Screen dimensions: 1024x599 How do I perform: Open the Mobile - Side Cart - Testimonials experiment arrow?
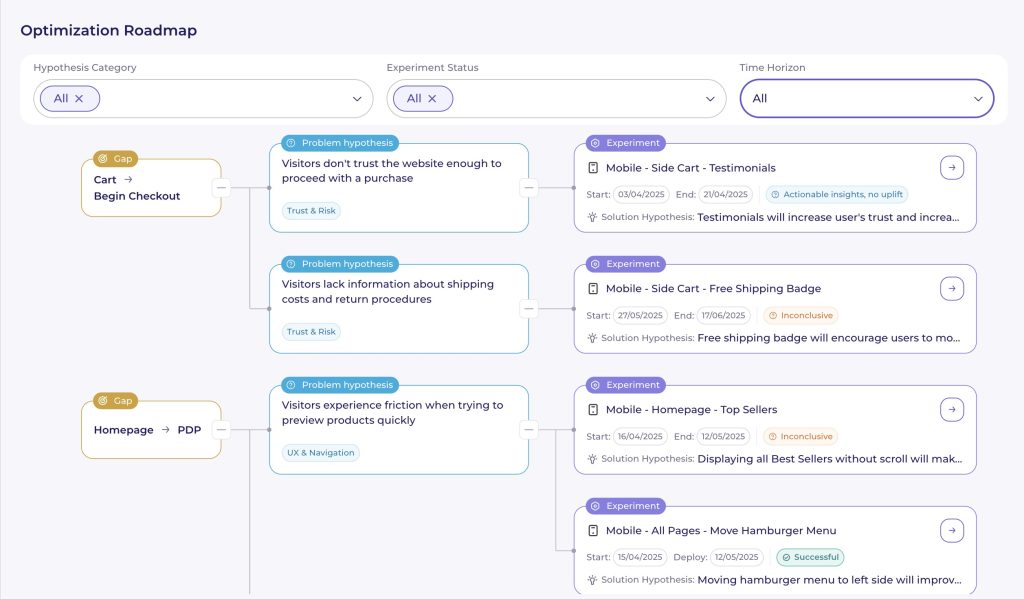point(952,168)
